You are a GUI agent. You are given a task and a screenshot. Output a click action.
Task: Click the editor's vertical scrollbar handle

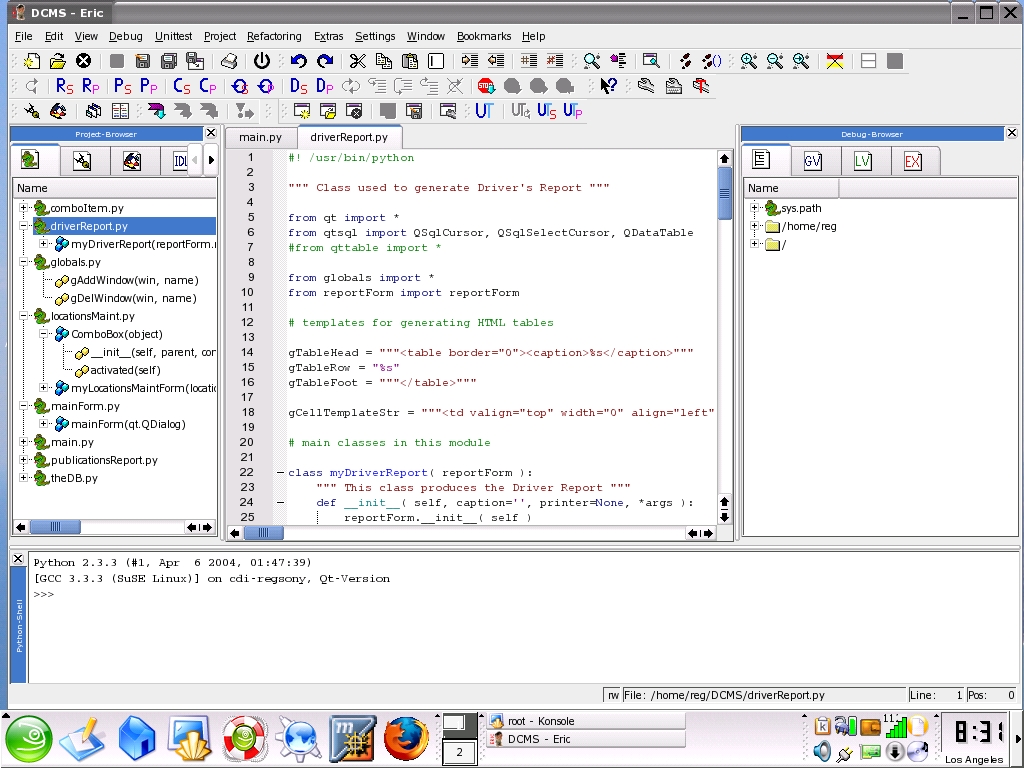click(725, 192)
